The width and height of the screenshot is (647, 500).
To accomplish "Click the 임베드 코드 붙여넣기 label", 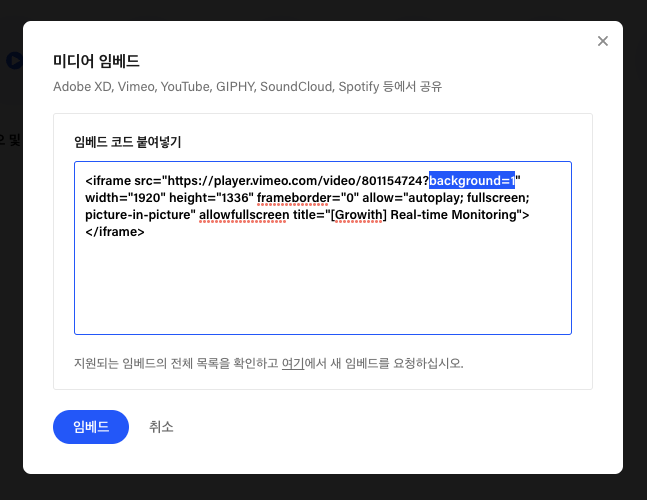I will pos(128,142).
